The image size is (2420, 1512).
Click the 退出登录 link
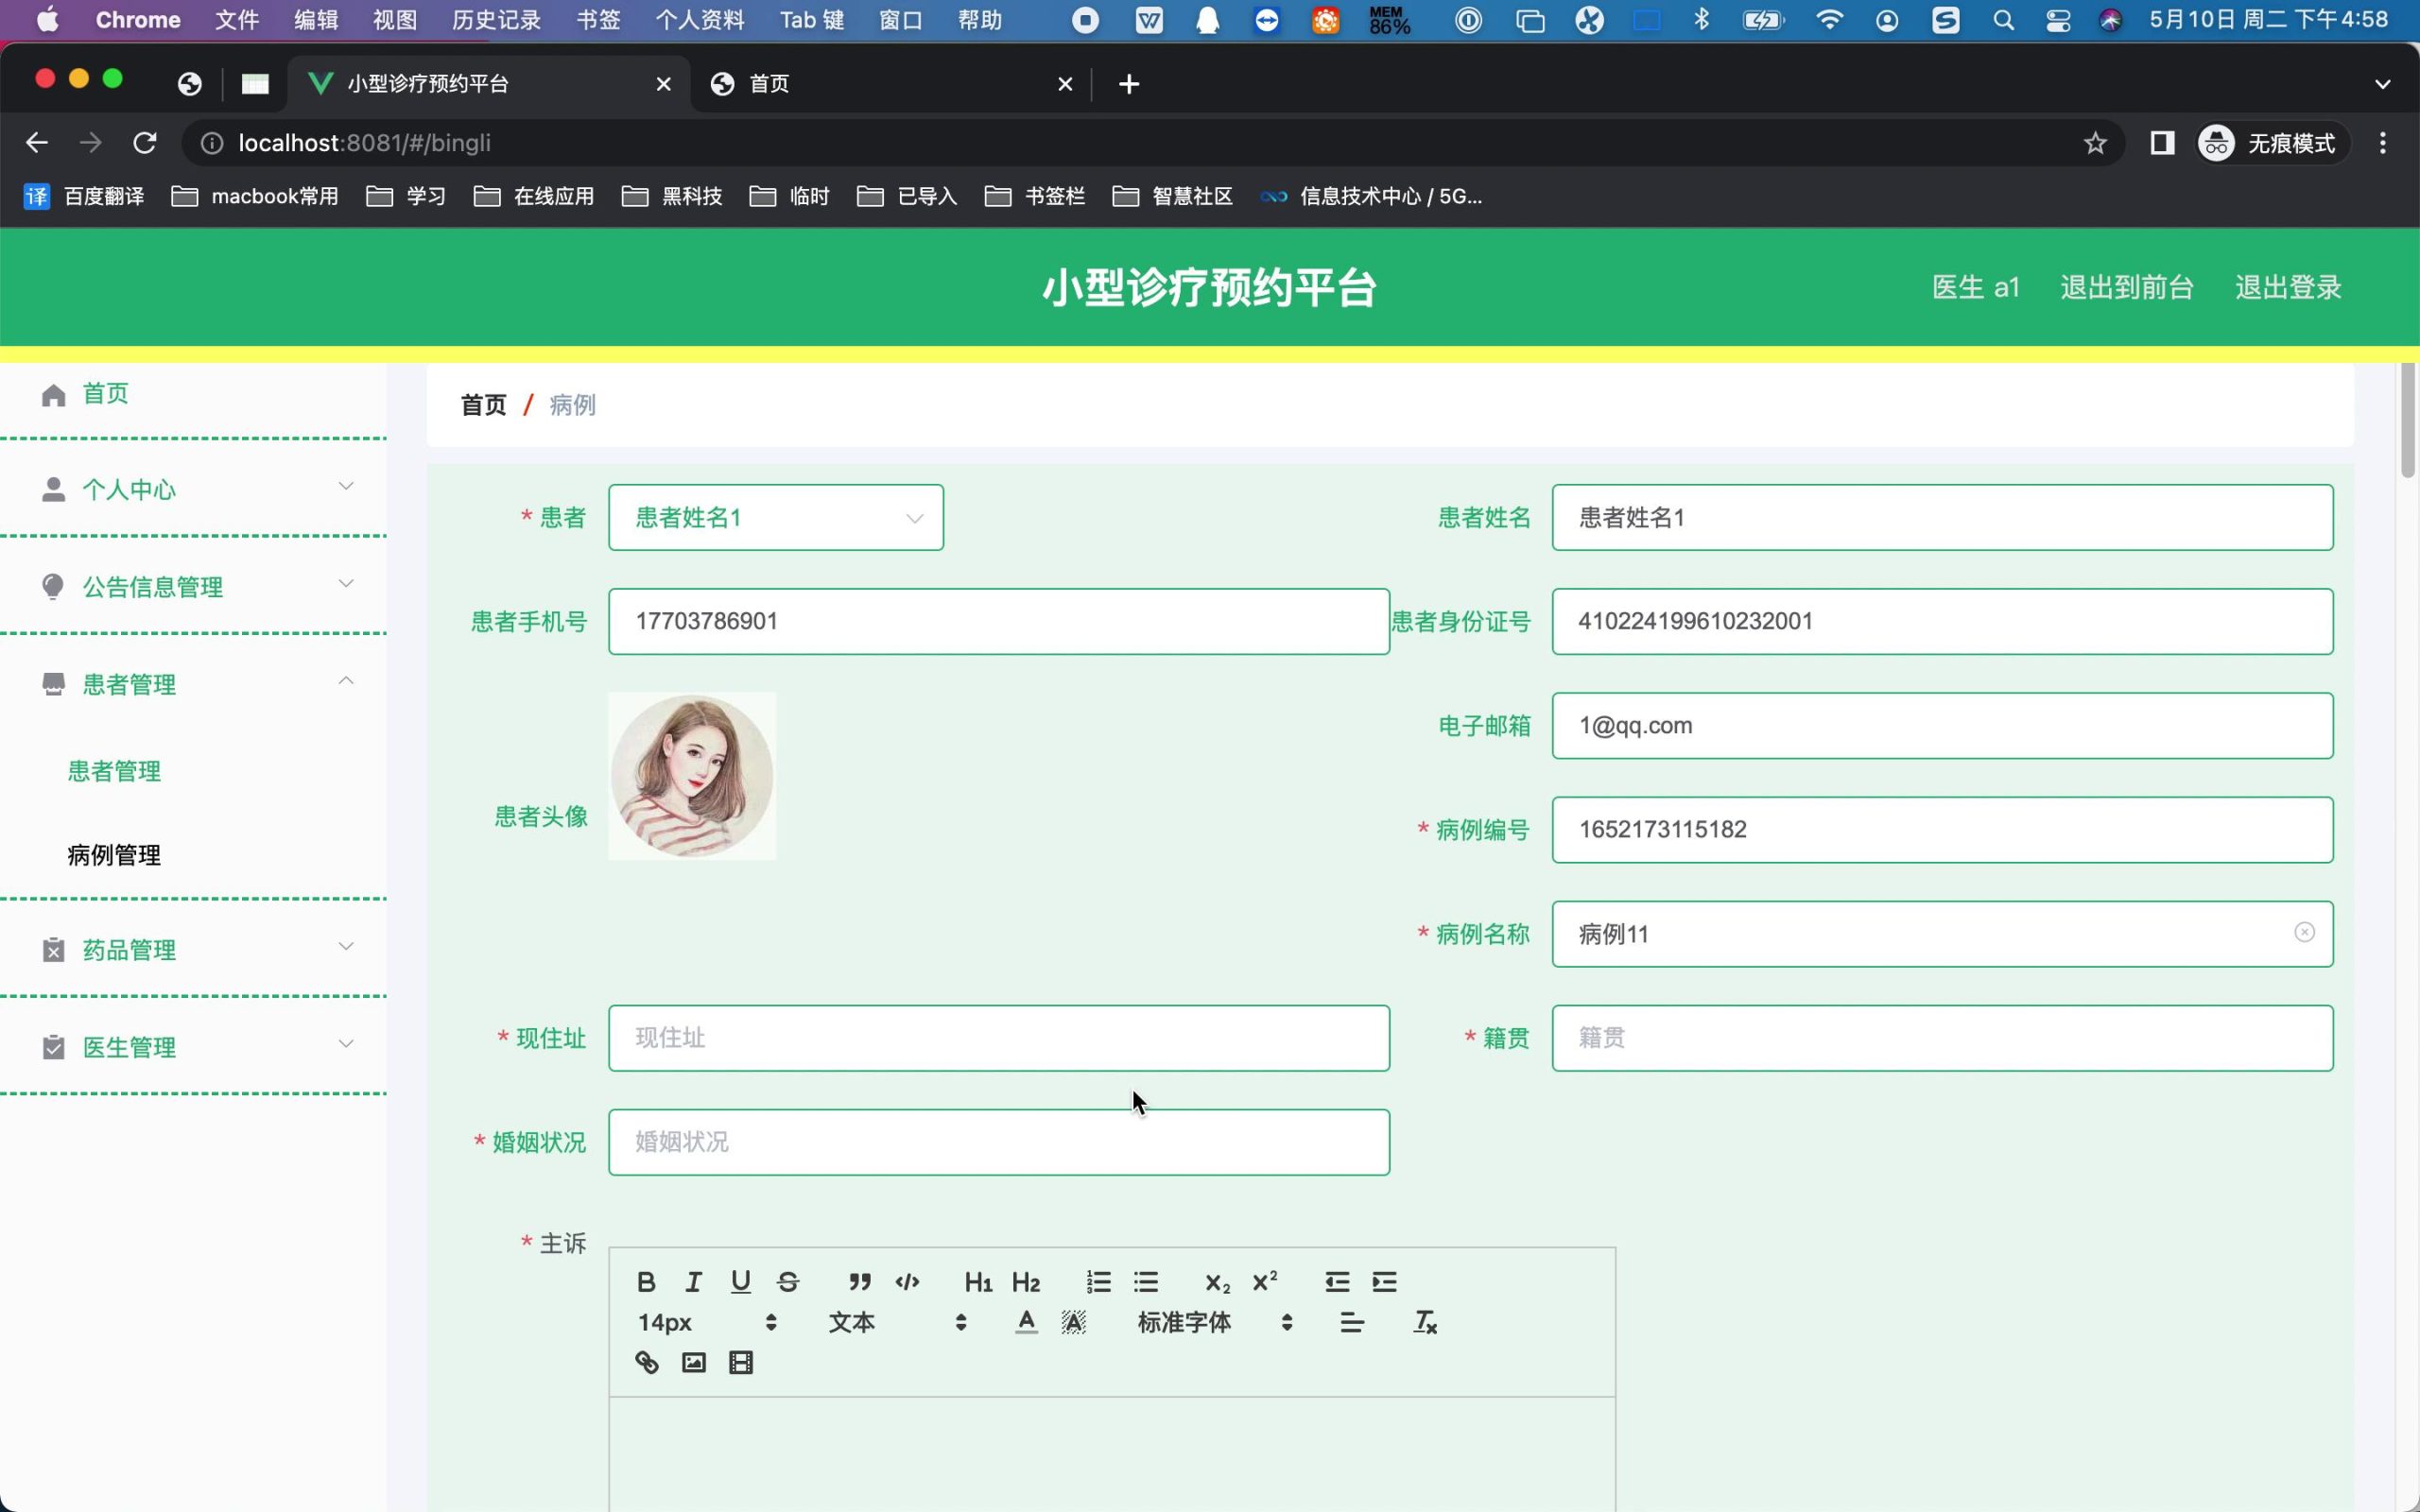[2287, 288]
